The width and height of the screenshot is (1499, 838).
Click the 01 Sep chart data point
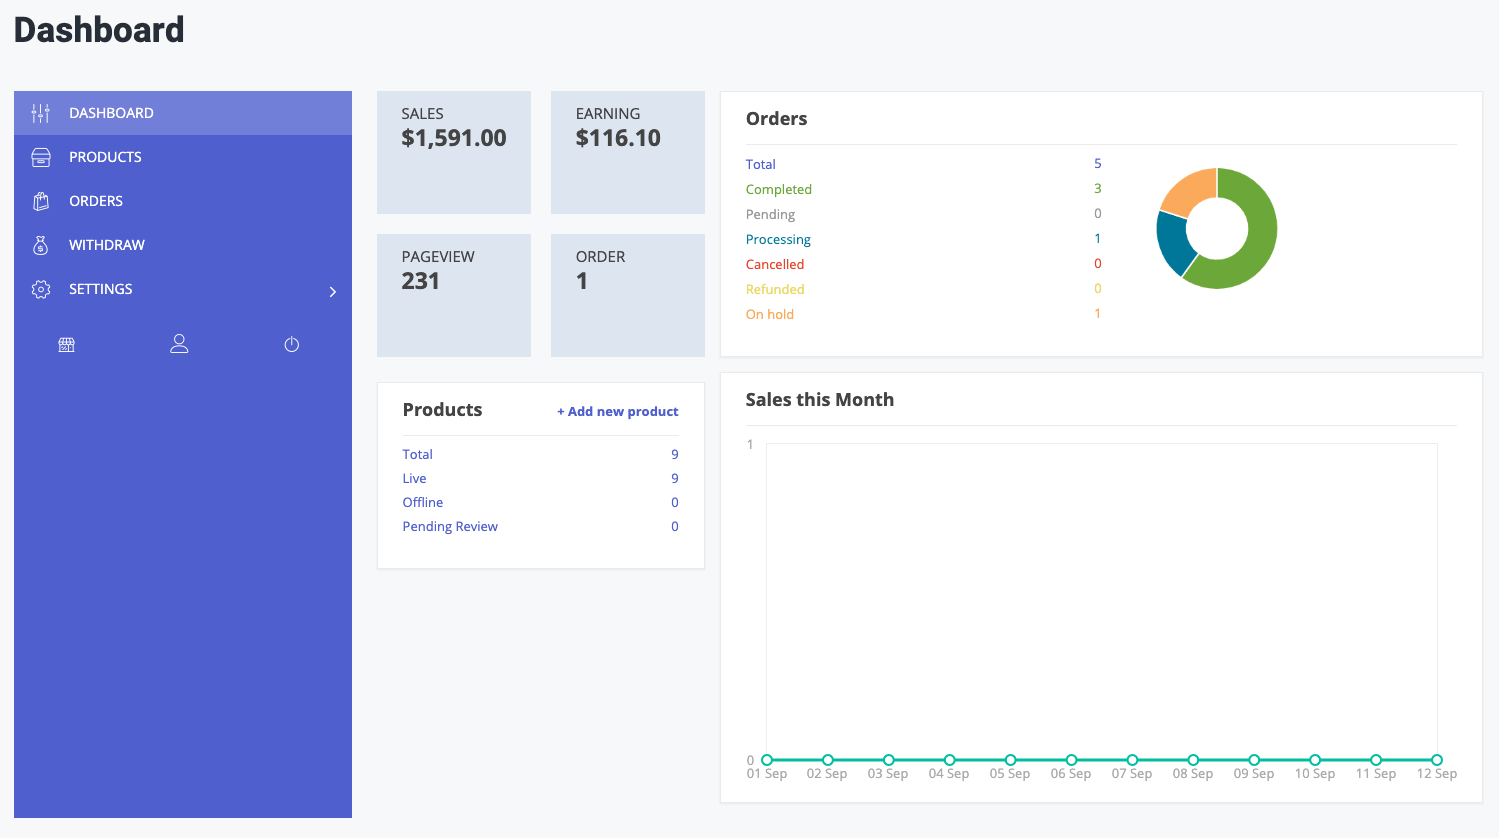coord(767,760)
